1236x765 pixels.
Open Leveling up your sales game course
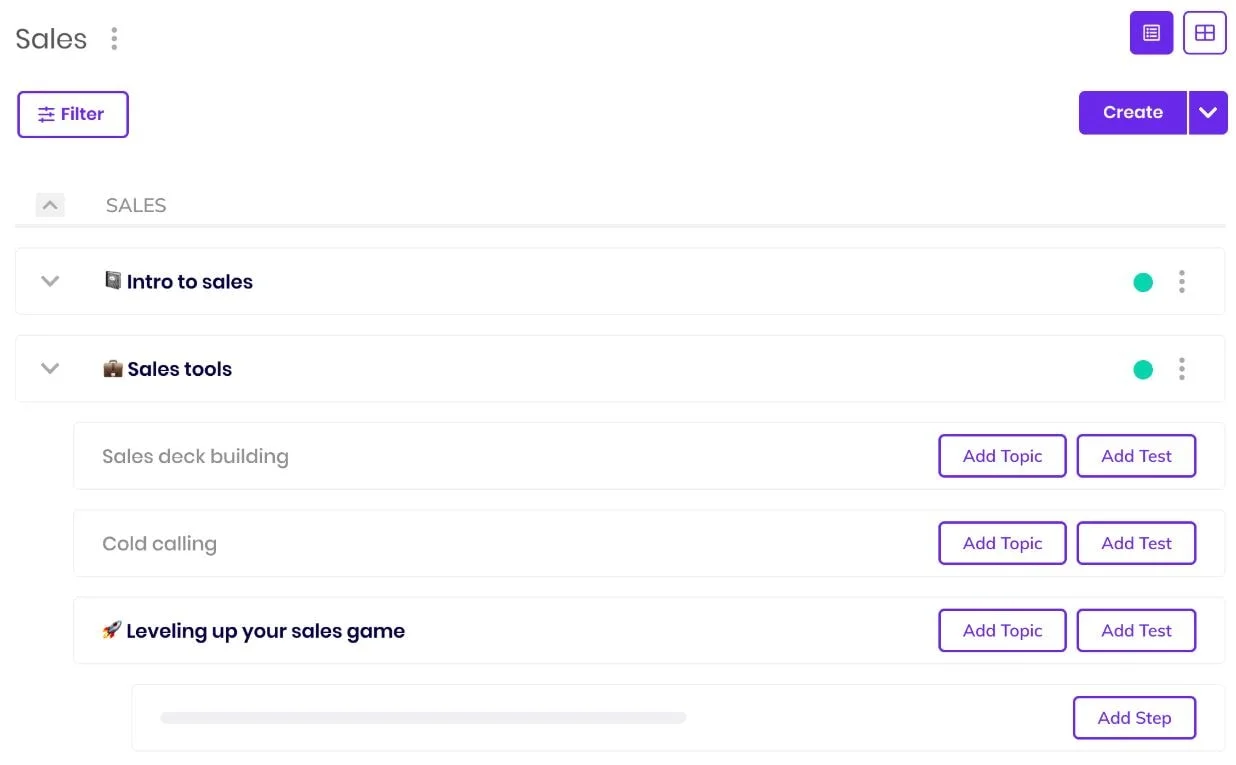265,631
